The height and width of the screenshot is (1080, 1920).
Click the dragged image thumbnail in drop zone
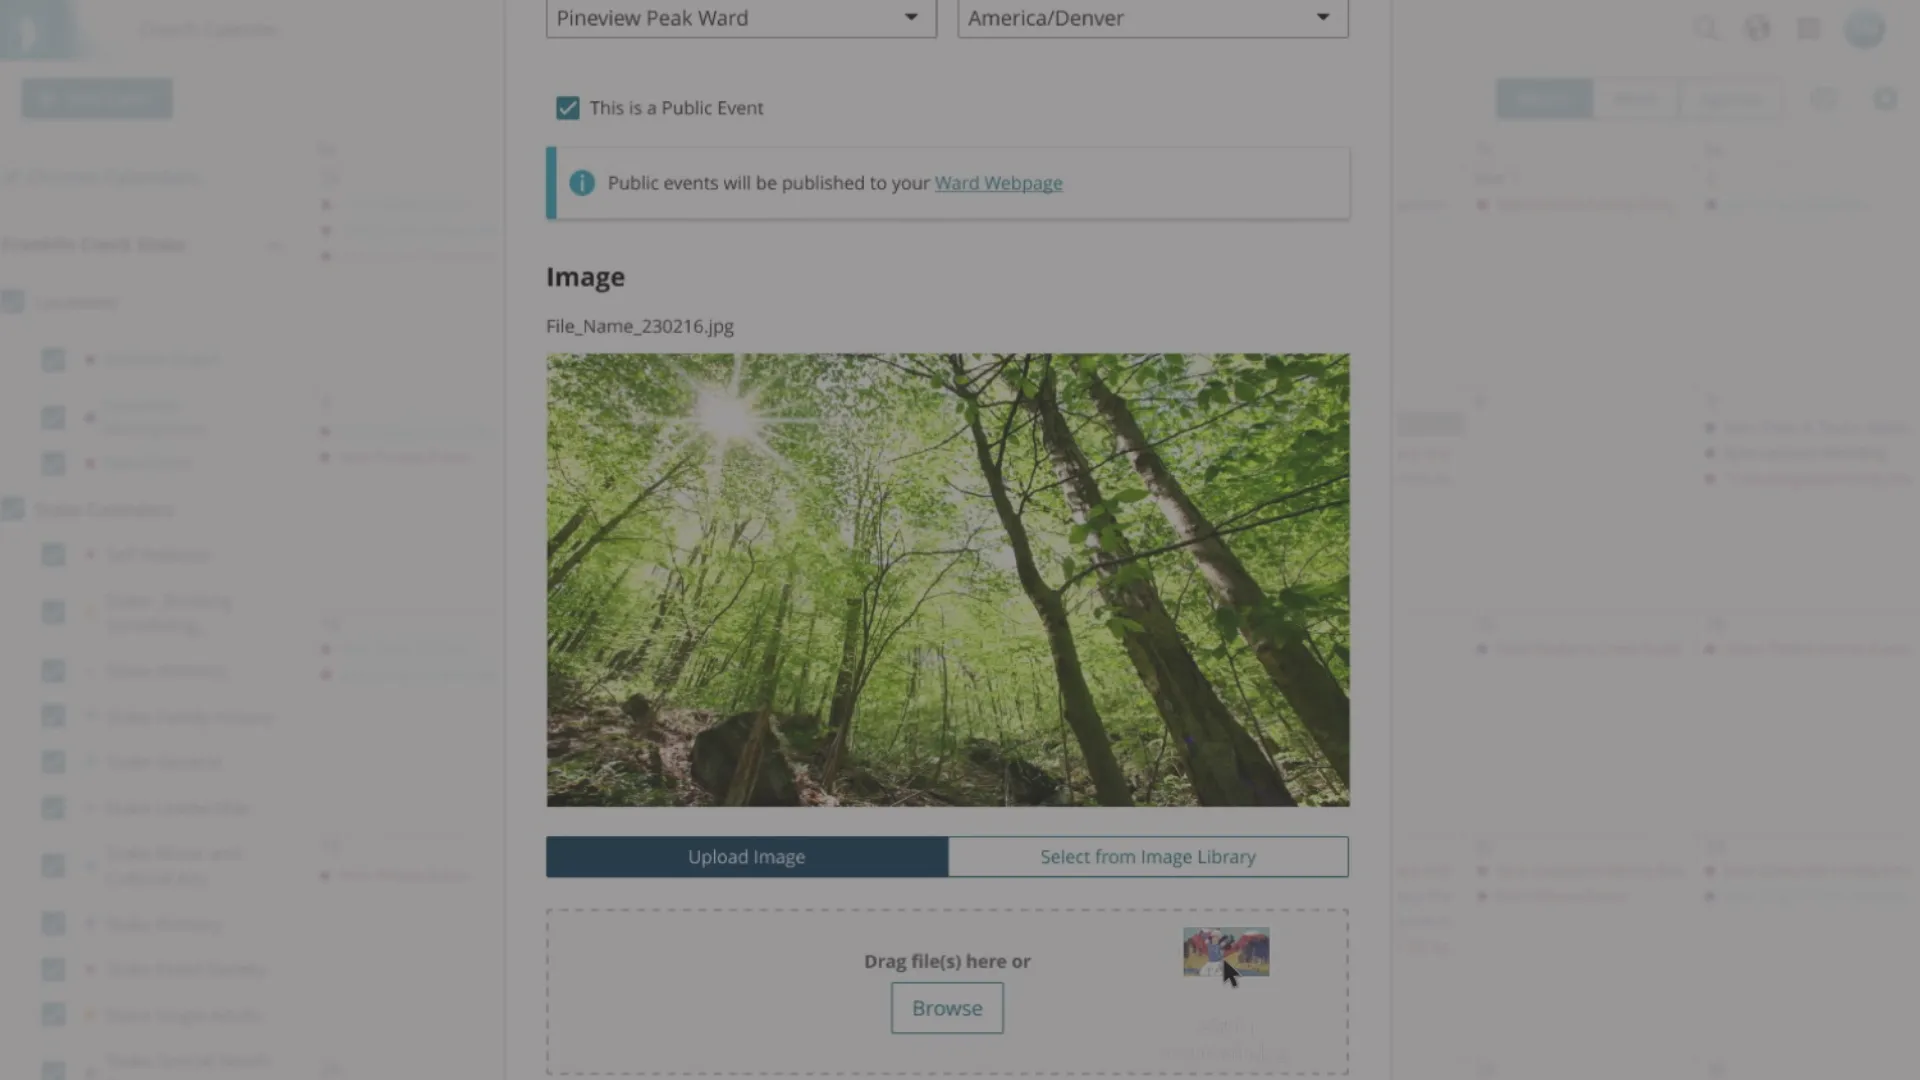1226,952
